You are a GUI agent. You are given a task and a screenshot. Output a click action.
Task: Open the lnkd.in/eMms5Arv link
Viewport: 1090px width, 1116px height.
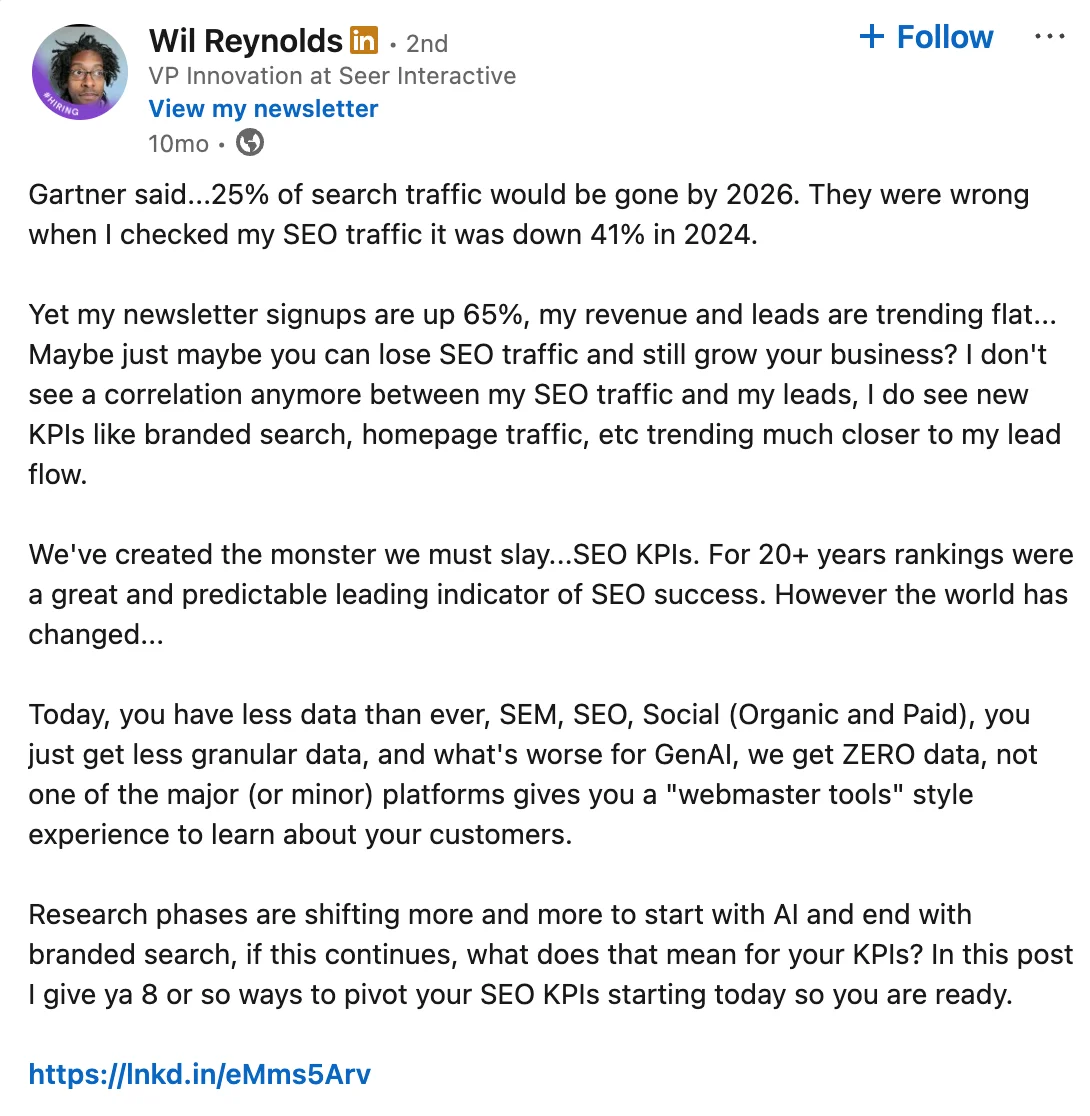[200, 1075]
